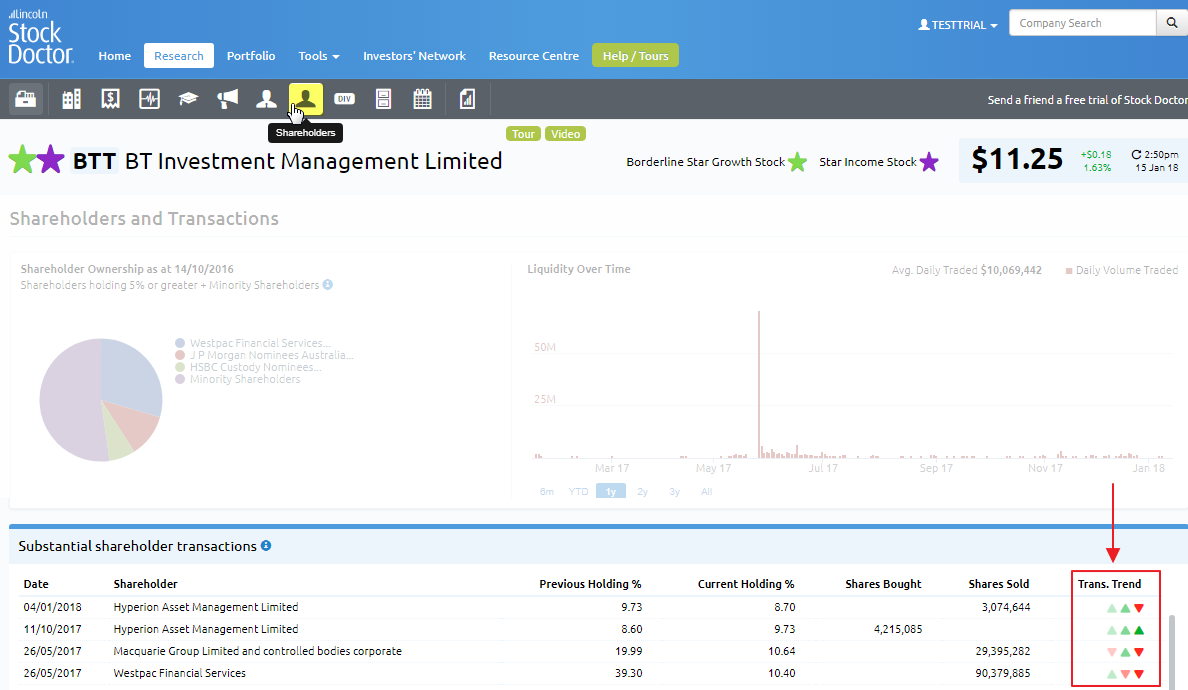This screenshot has width=1188, height=690.
Task: Select the 1y chart range
Action: pyautogui.click(x=611, y=492)
